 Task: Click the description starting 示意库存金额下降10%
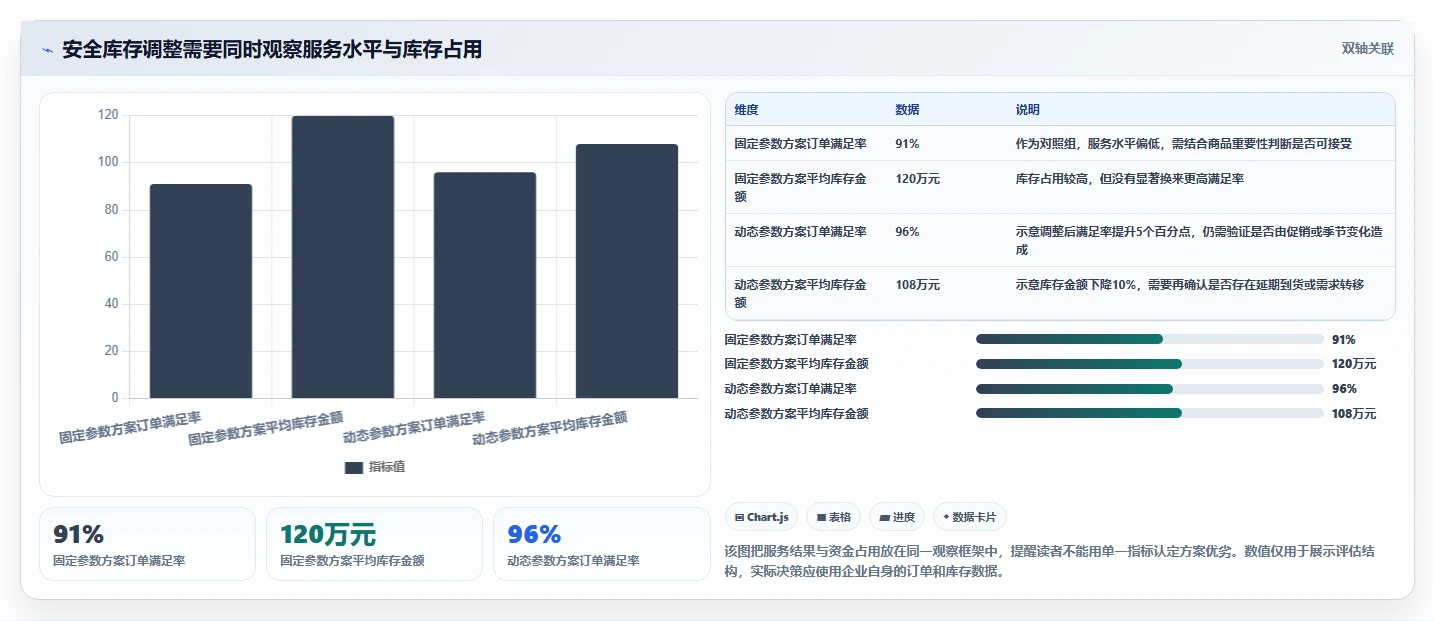[1190, 285]
